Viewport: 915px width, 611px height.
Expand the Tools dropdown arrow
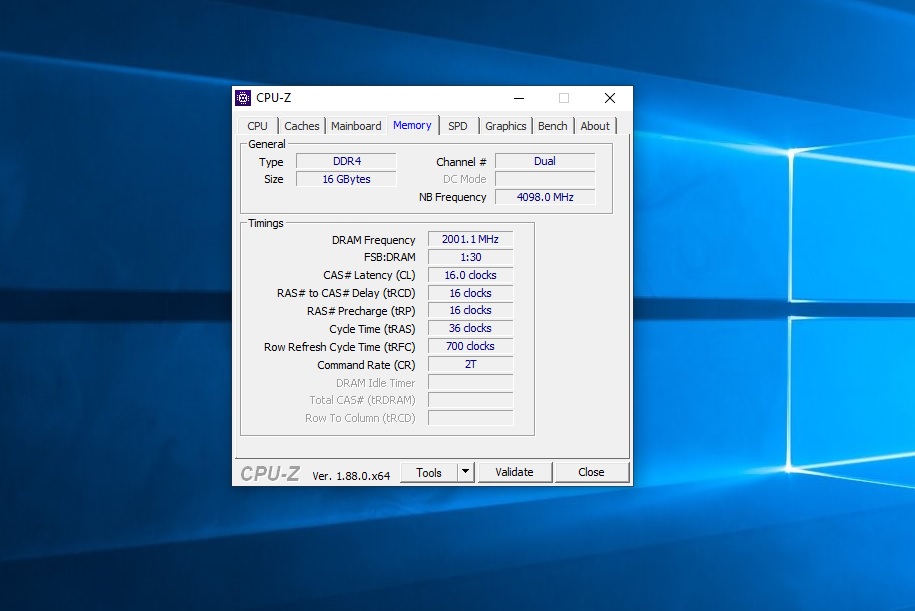tap(466, 472)
